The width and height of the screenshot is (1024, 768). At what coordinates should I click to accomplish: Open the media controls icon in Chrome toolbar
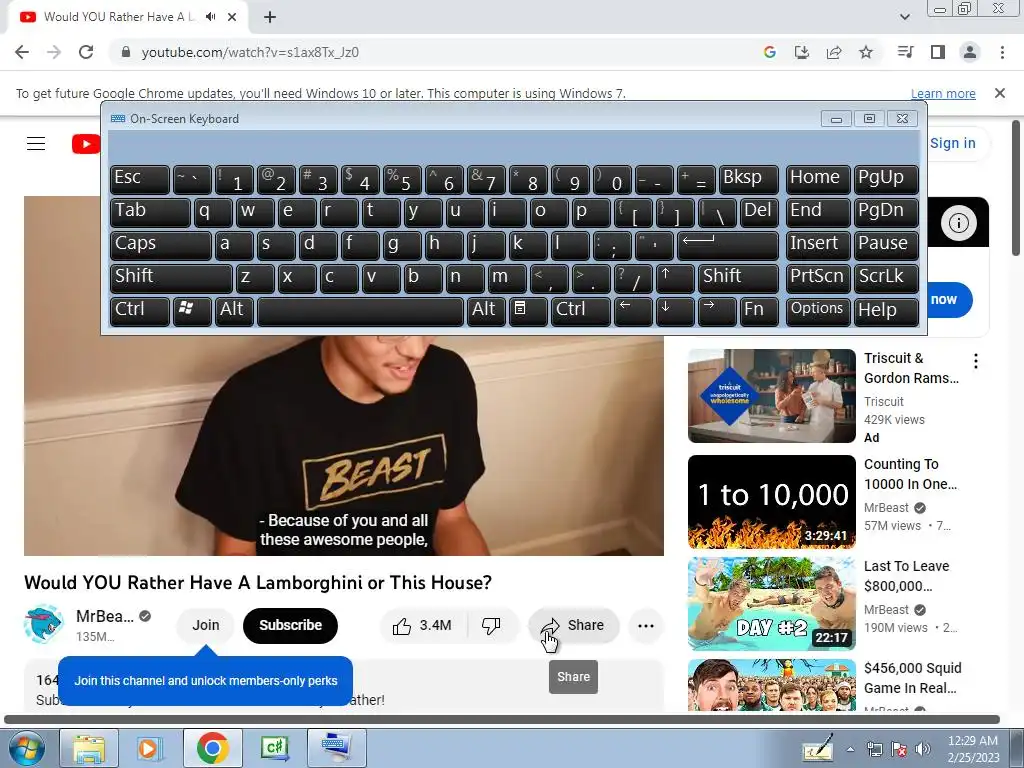coord(906,52)
